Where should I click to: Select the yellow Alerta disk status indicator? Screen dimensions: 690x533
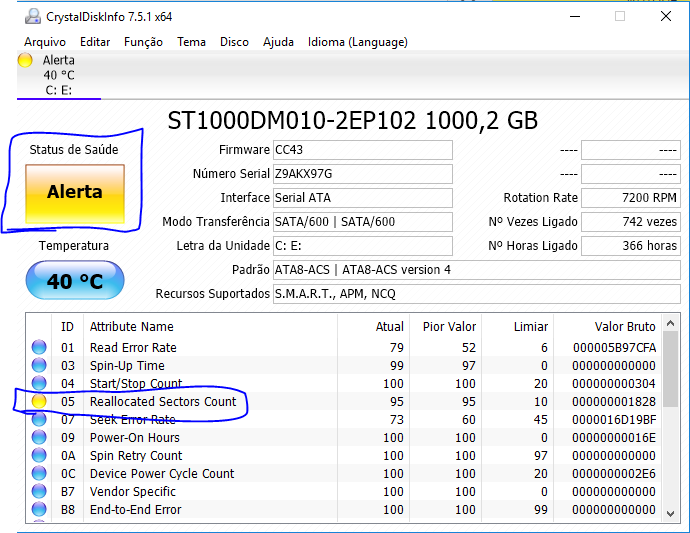25,60
